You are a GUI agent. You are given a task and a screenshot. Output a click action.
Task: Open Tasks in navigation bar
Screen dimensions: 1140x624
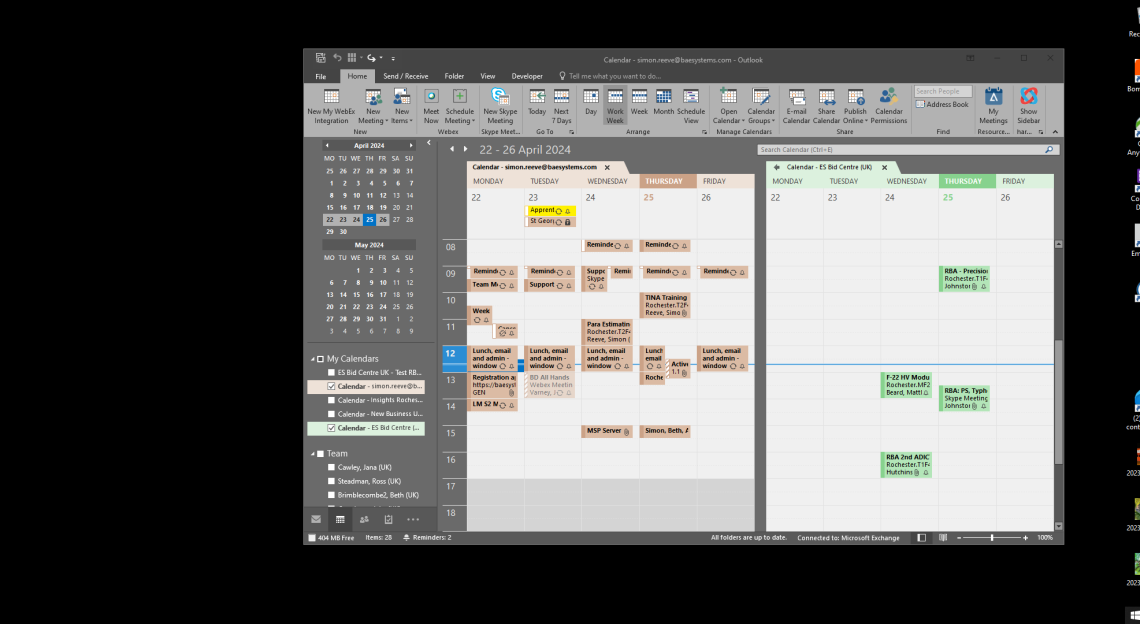(388, 519)
